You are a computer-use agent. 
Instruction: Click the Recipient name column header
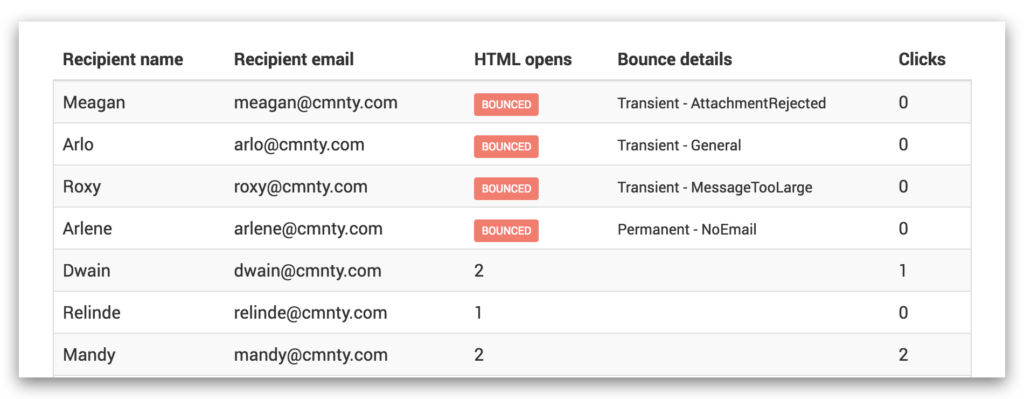pos(123,59)
